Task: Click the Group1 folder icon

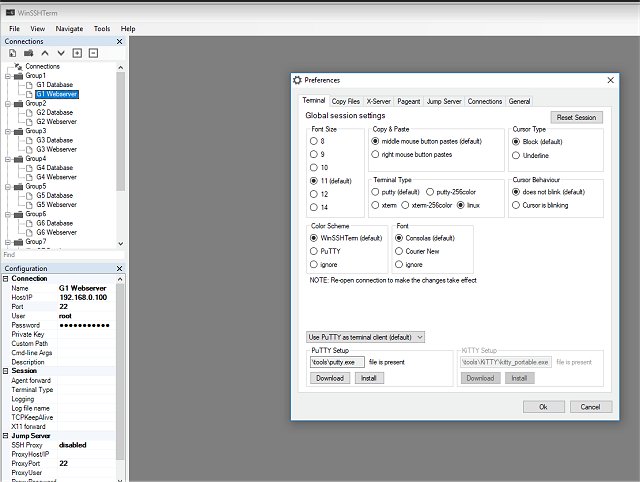Action: point(19,76)
